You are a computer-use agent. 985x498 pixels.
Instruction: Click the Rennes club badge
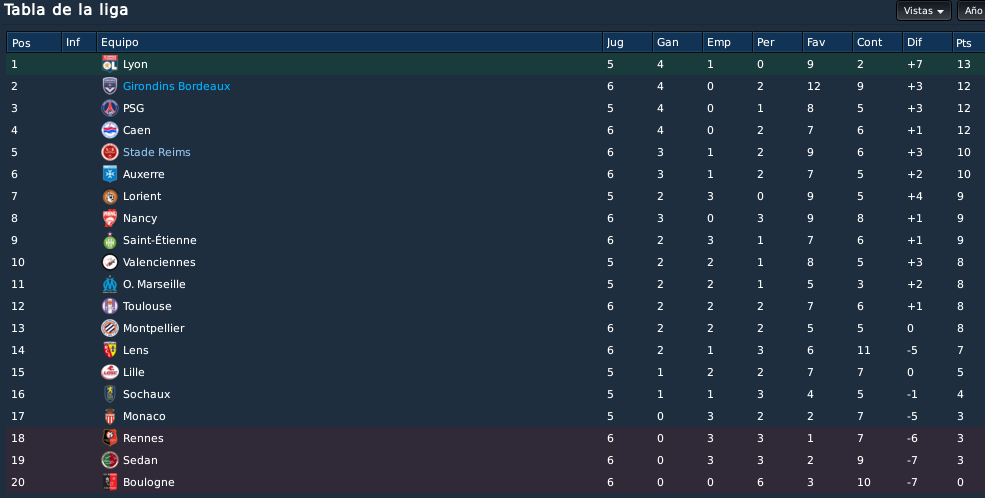point(110,438)
